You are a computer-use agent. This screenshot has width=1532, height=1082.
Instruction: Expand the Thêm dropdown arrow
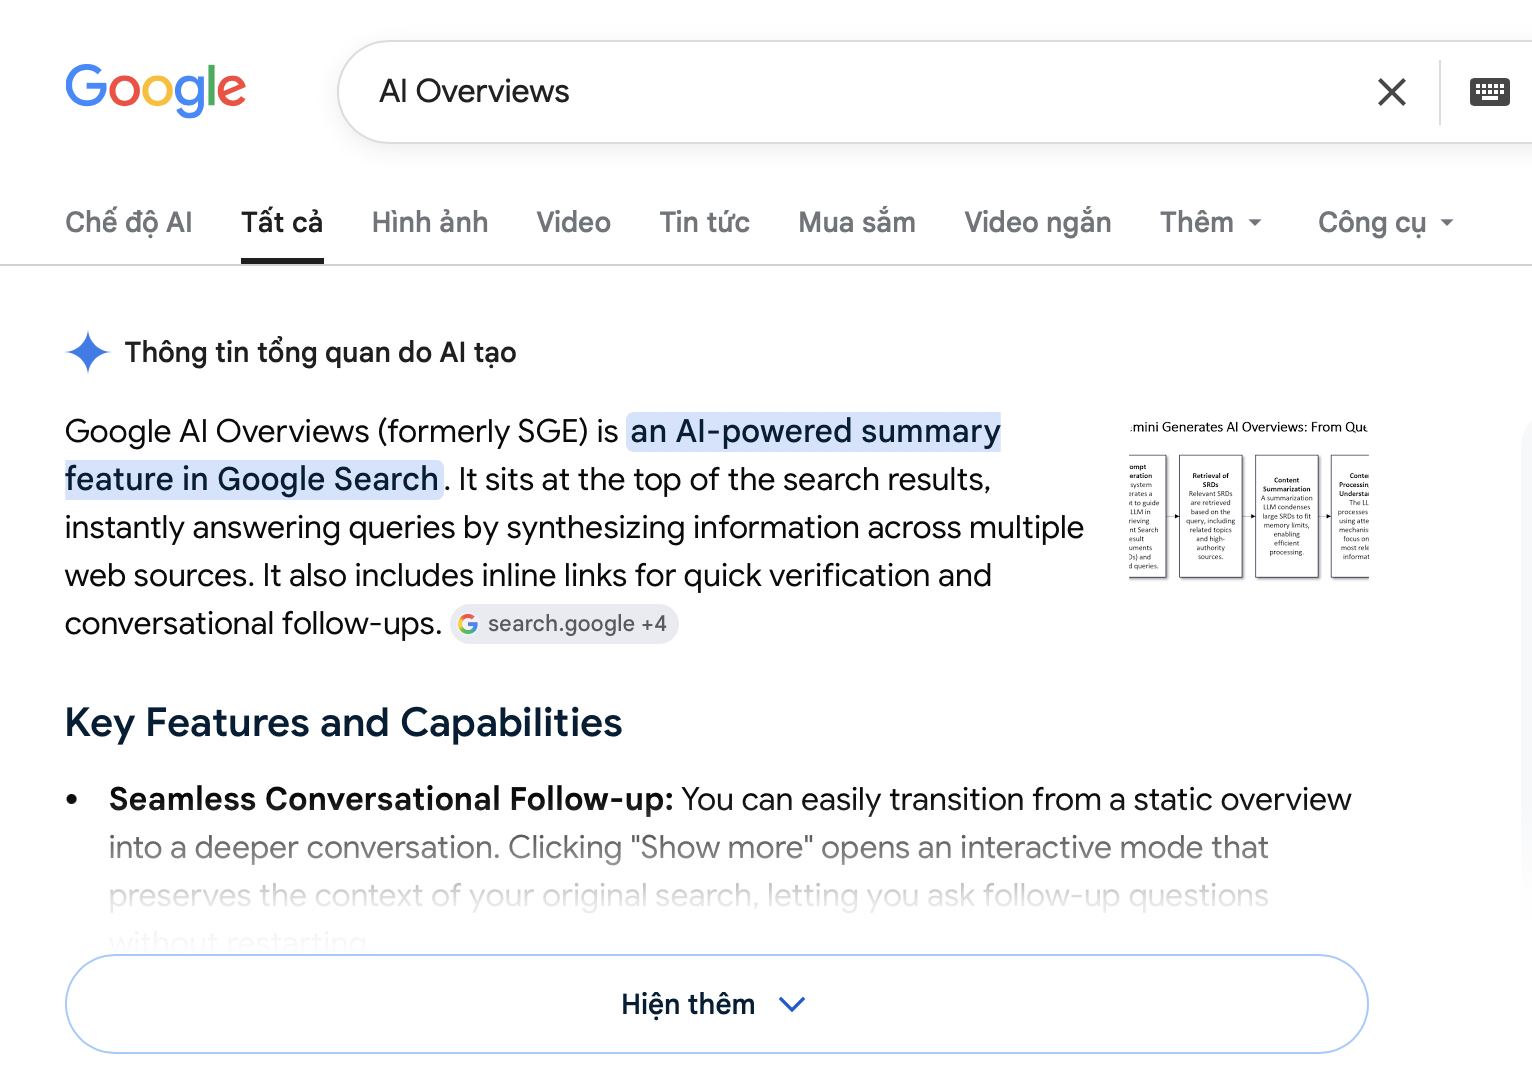pos(1255,223)
